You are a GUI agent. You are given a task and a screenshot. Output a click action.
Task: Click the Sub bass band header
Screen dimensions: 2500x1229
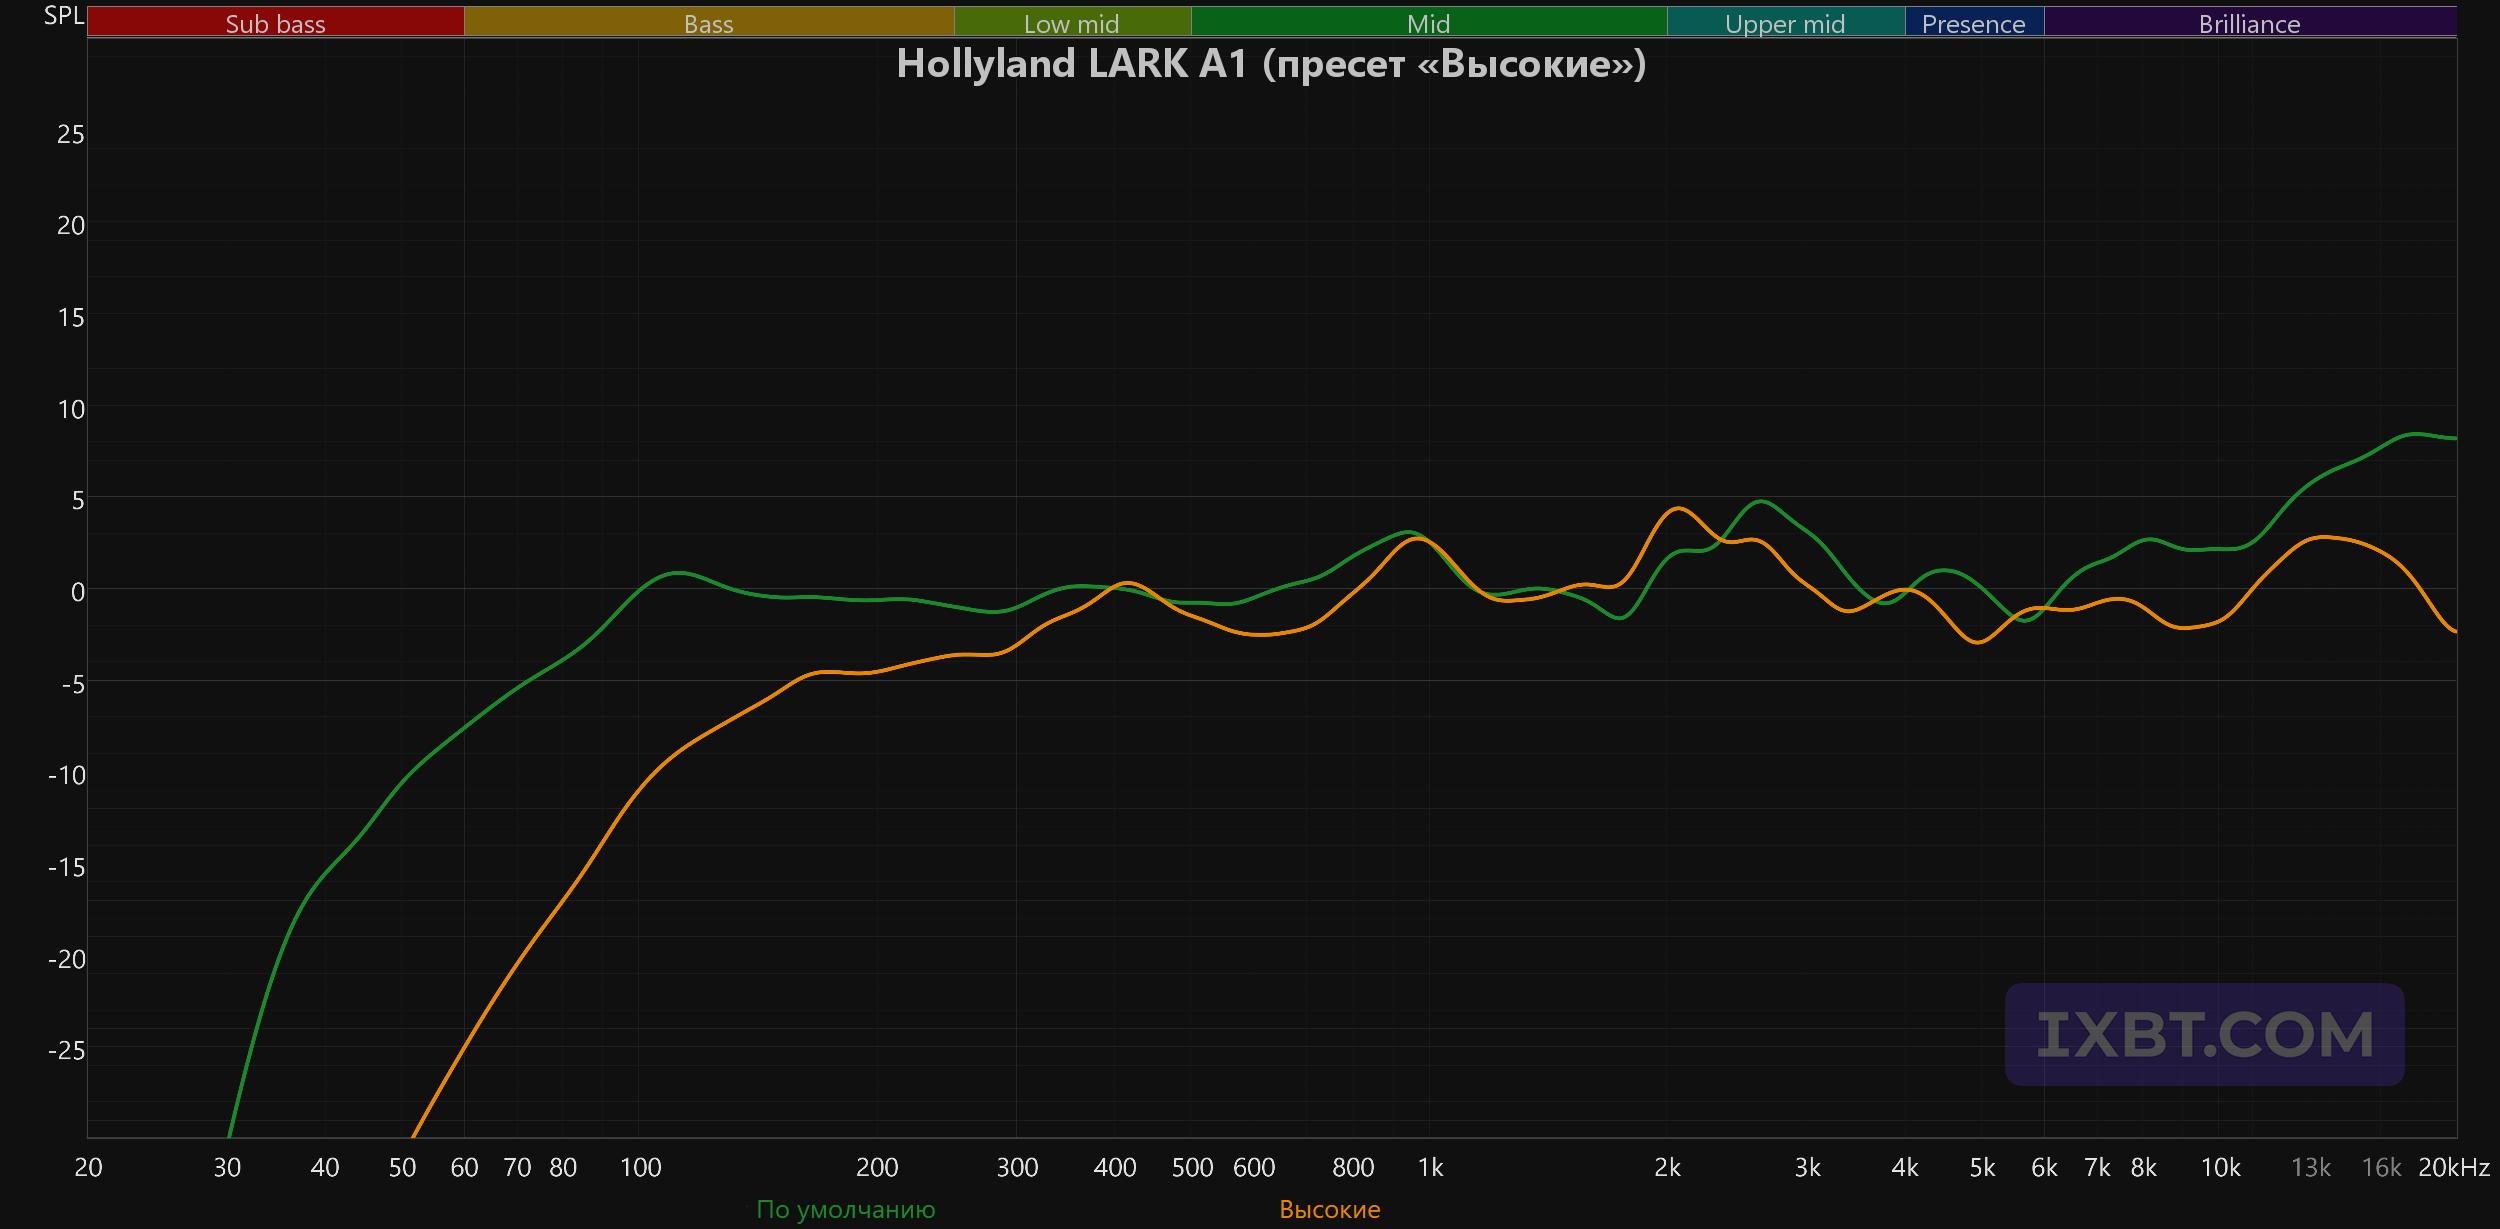click(x=276, y=22)
